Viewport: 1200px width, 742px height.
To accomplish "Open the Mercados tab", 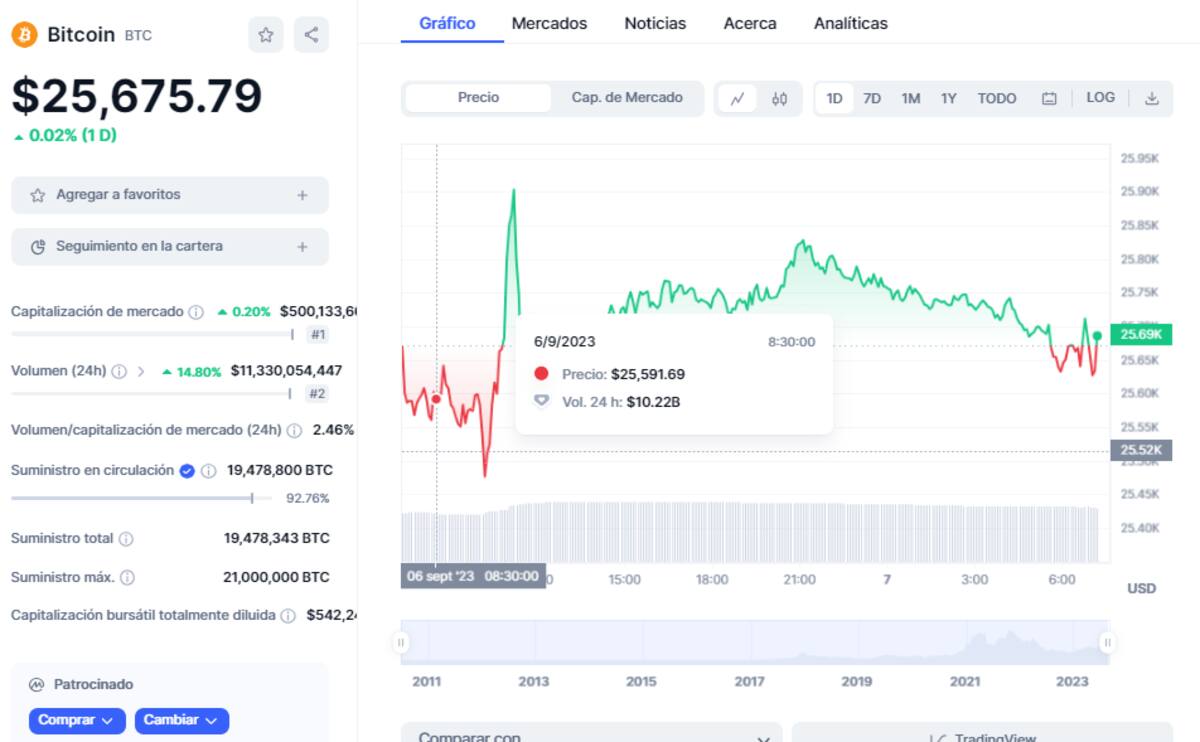I will click(549, 23).
